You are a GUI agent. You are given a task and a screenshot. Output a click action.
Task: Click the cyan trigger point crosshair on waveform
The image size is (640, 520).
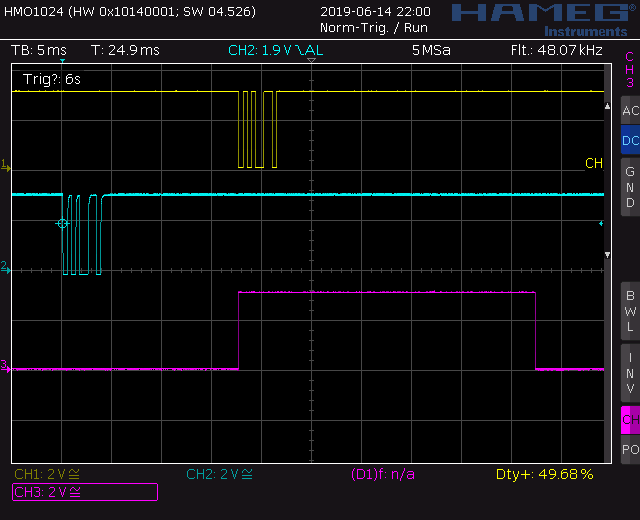(x=62, y=223)
